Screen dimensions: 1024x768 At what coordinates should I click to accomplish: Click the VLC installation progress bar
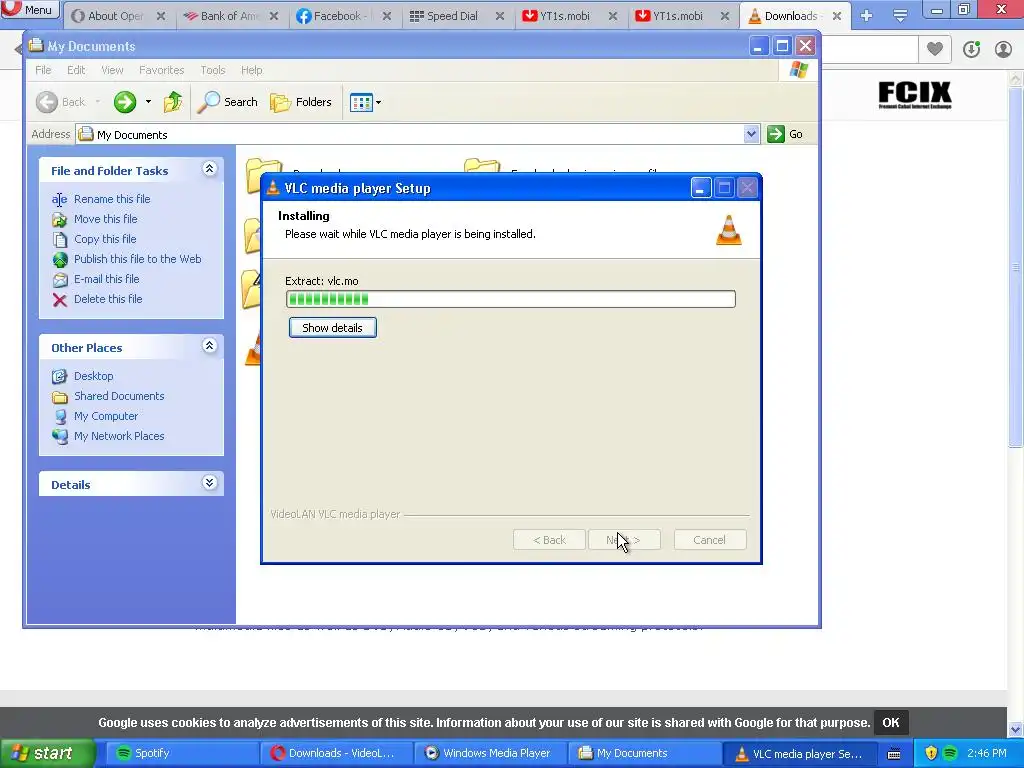pos(511,299)
